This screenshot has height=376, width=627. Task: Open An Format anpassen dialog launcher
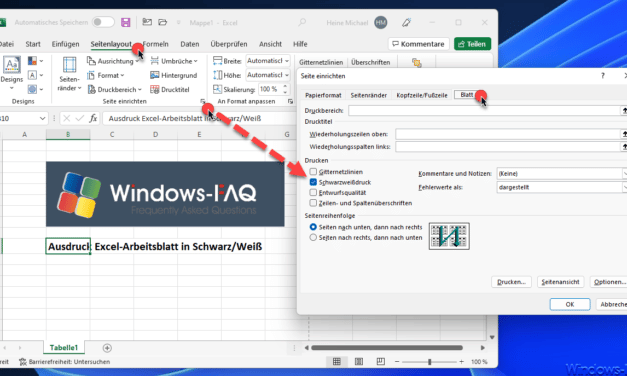click(290, 102)
